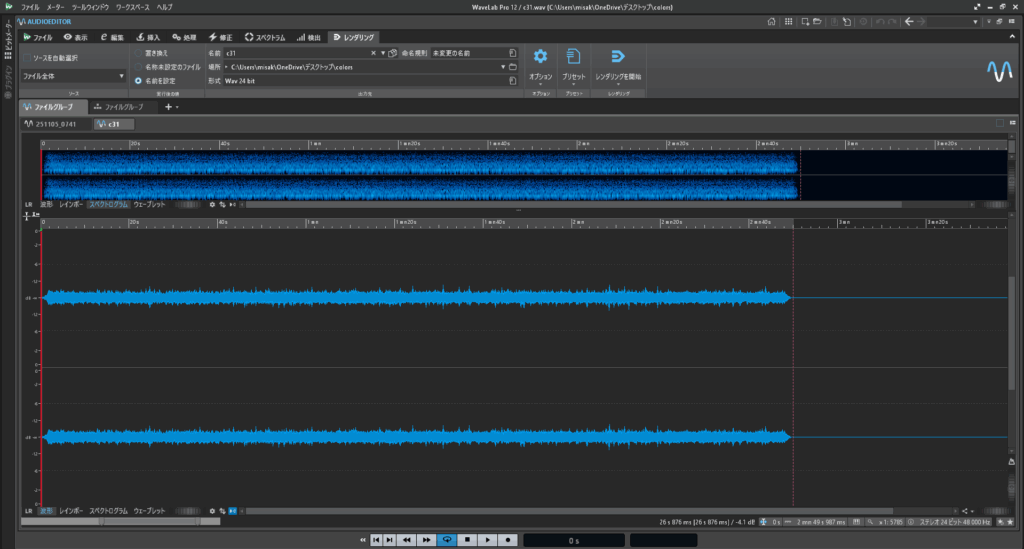This screenshot has width=1024, height=549.
Task: Select the 置き換え radio button
Action: coord(138,52)
